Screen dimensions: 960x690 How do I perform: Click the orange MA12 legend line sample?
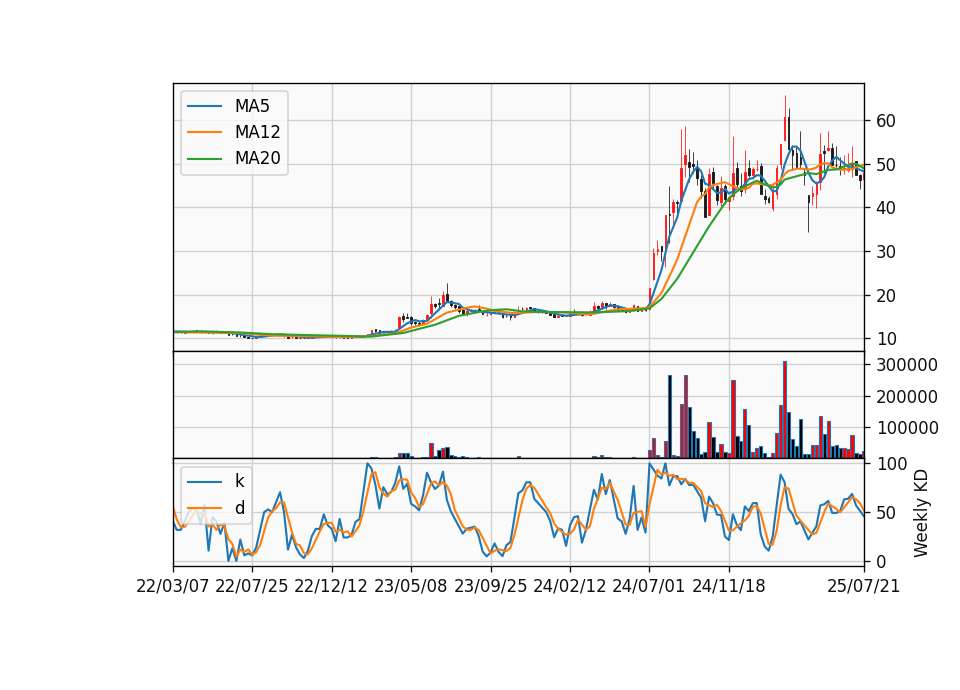pos(204,132)
